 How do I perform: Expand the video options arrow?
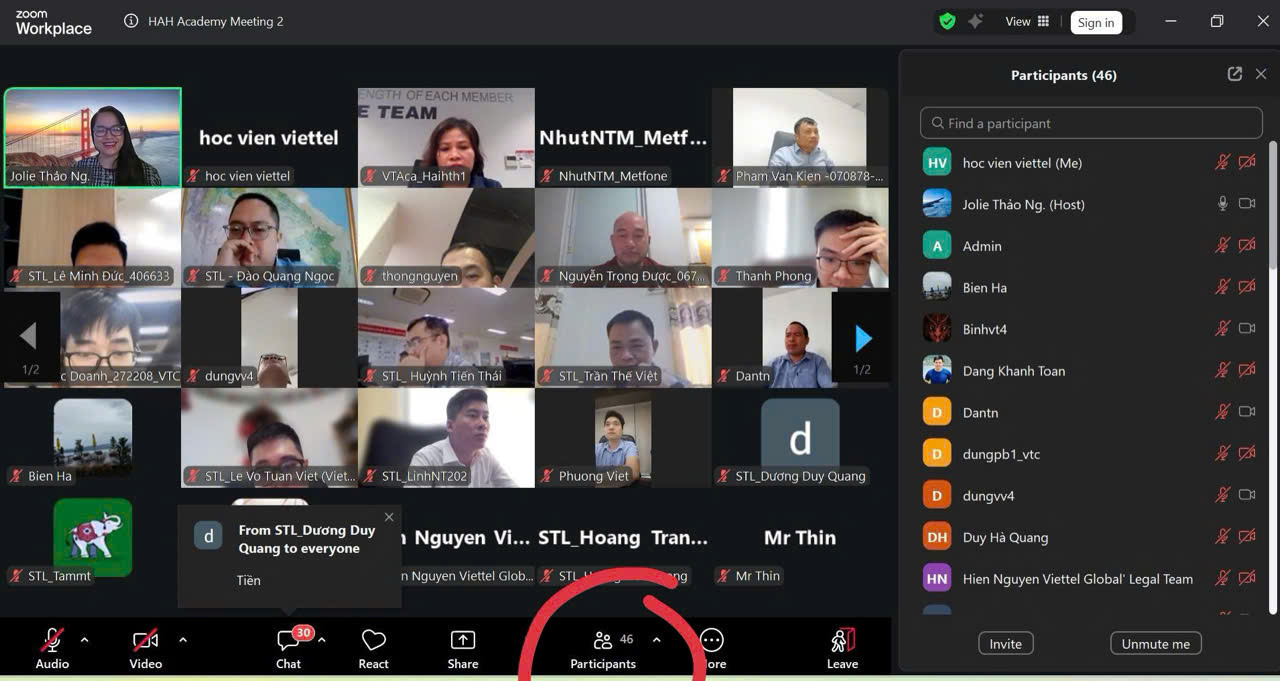(182, 639)
